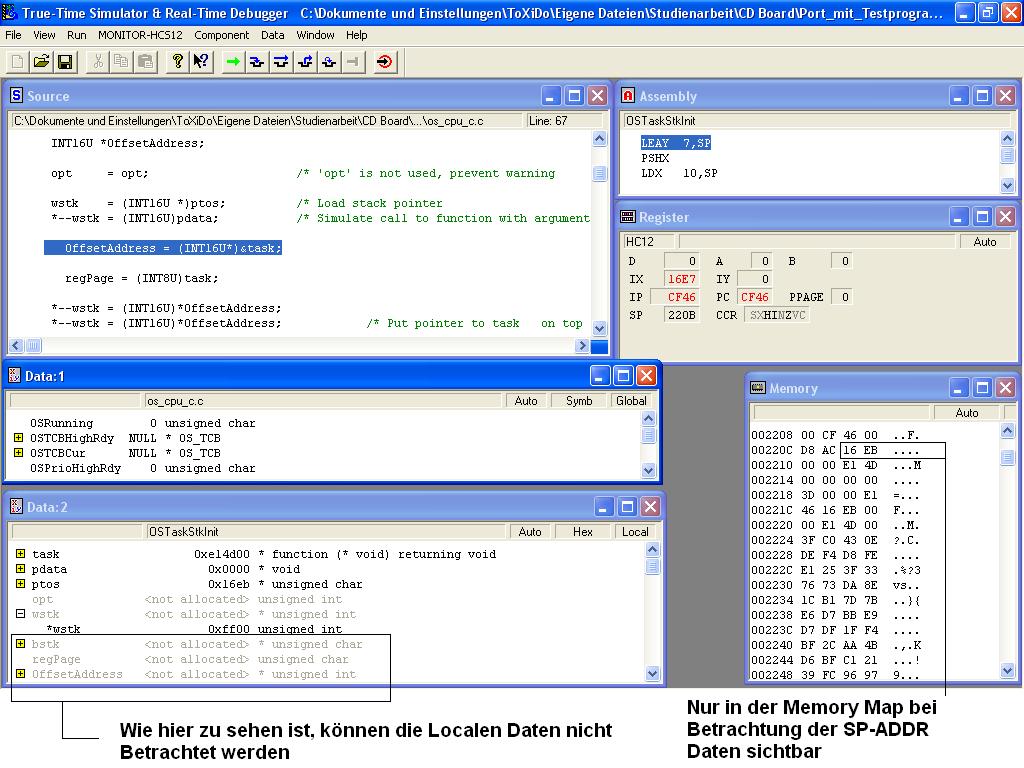Open Help topics with yellow question mark
The image size is (1024, 768).
[178, 62]
